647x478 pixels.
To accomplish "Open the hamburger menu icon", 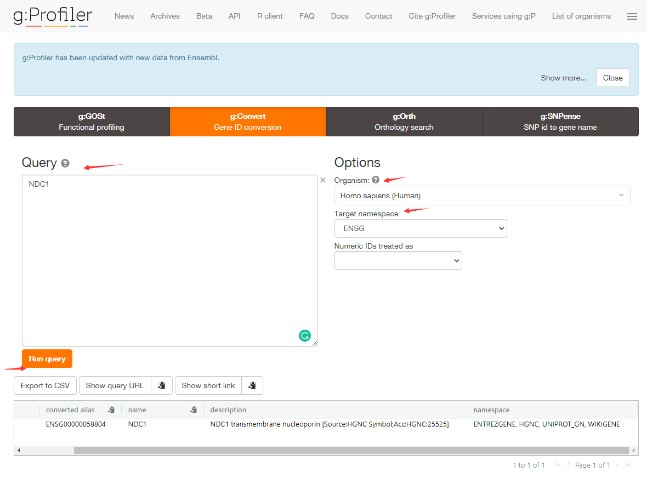I will click(x=631, y=17).
